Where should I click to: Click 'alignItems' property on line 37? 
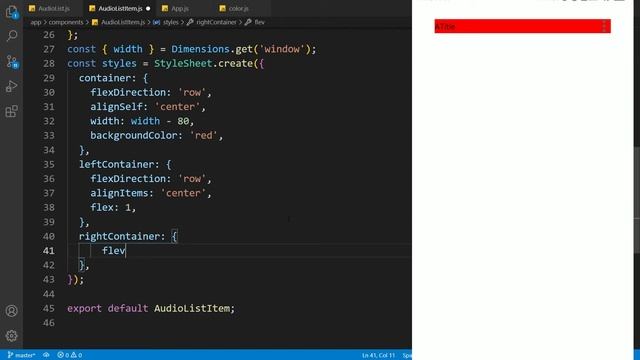[119, 193]
